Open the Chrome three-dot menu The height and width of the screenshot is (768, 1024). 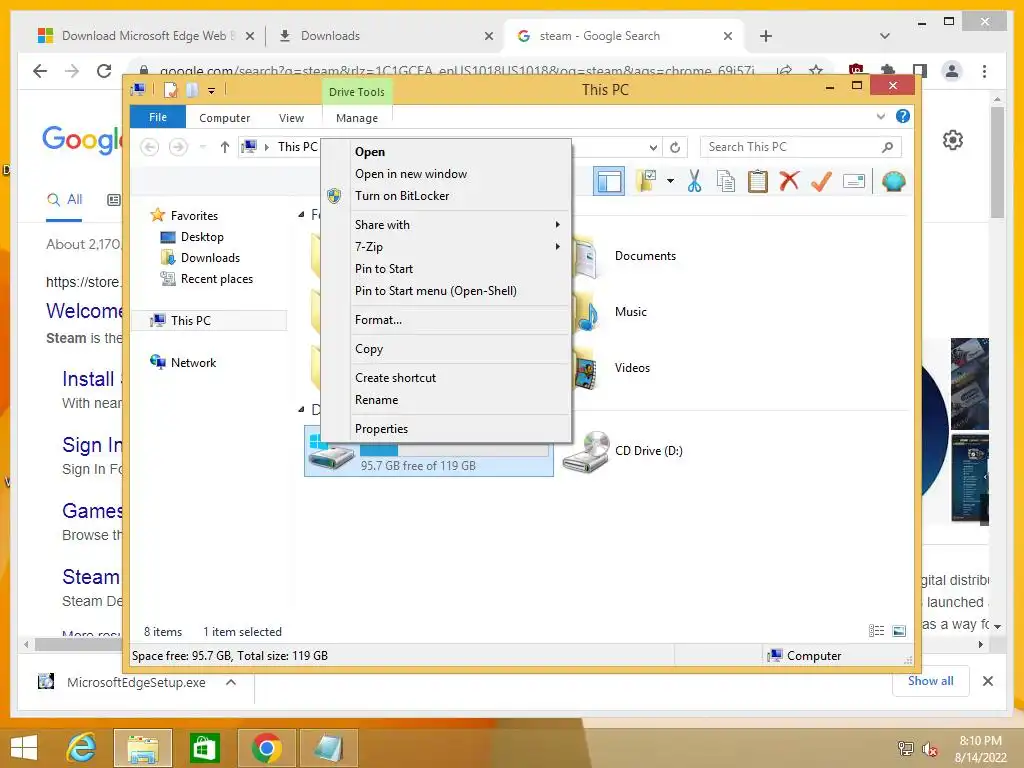coord(984,71)
